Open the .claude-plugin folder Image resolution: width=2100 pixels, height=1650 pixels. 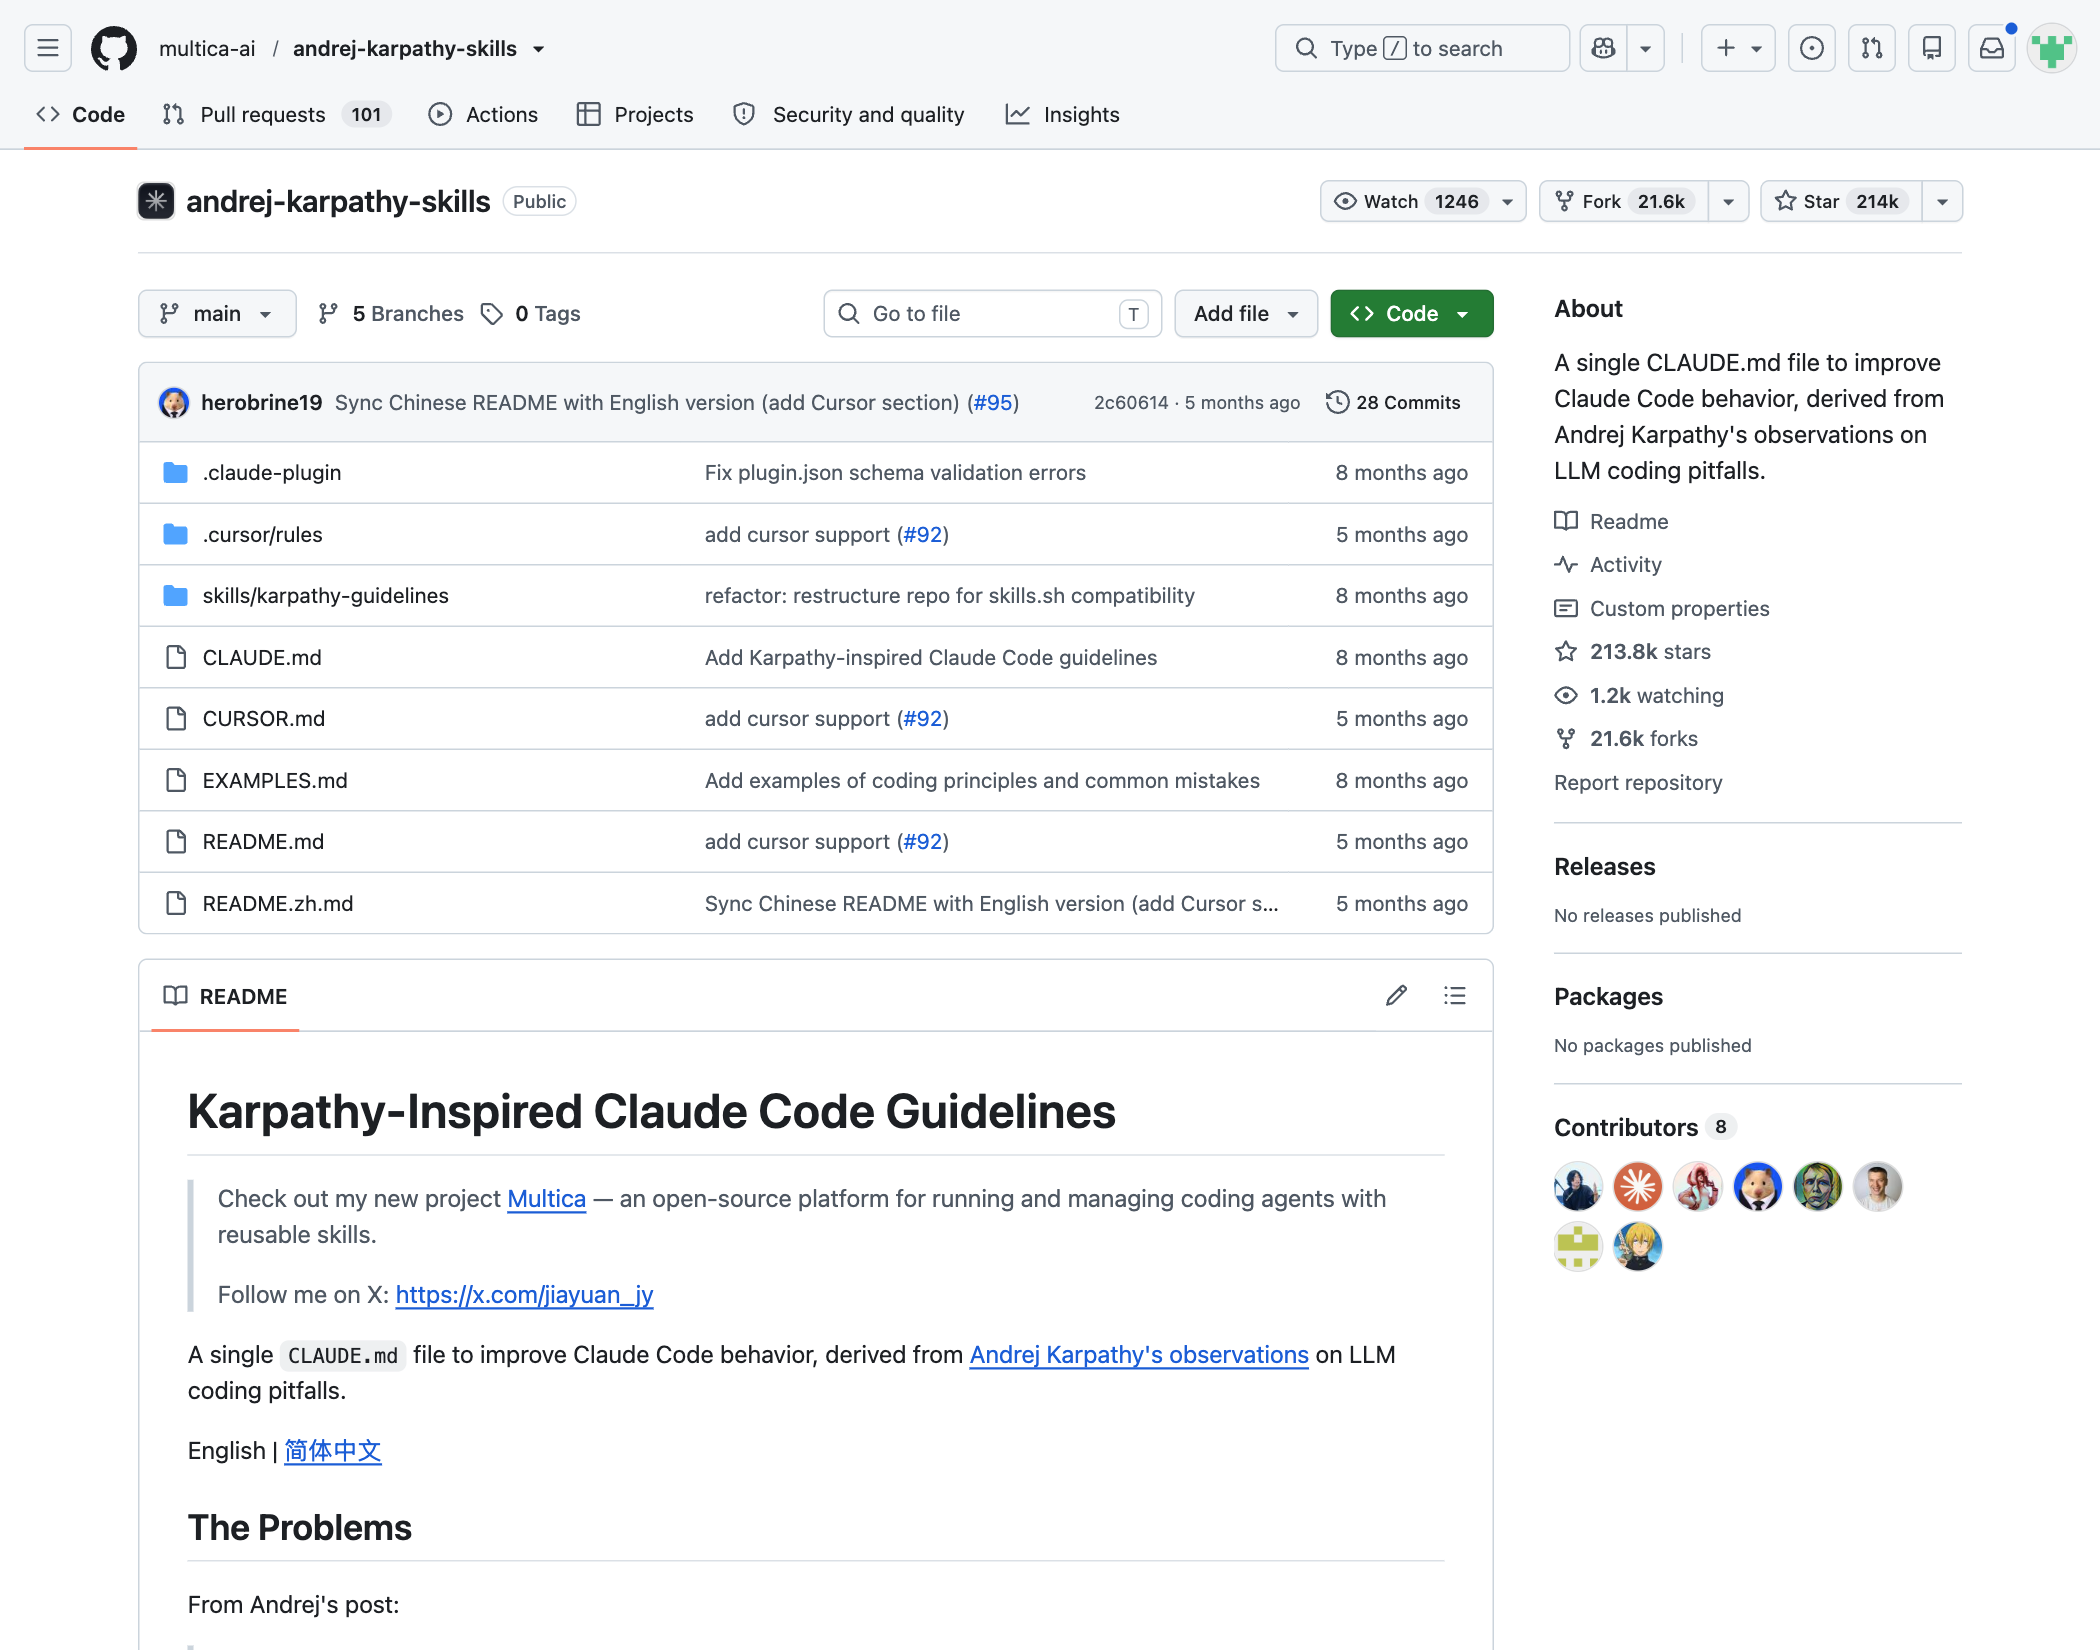coord(272,473)
